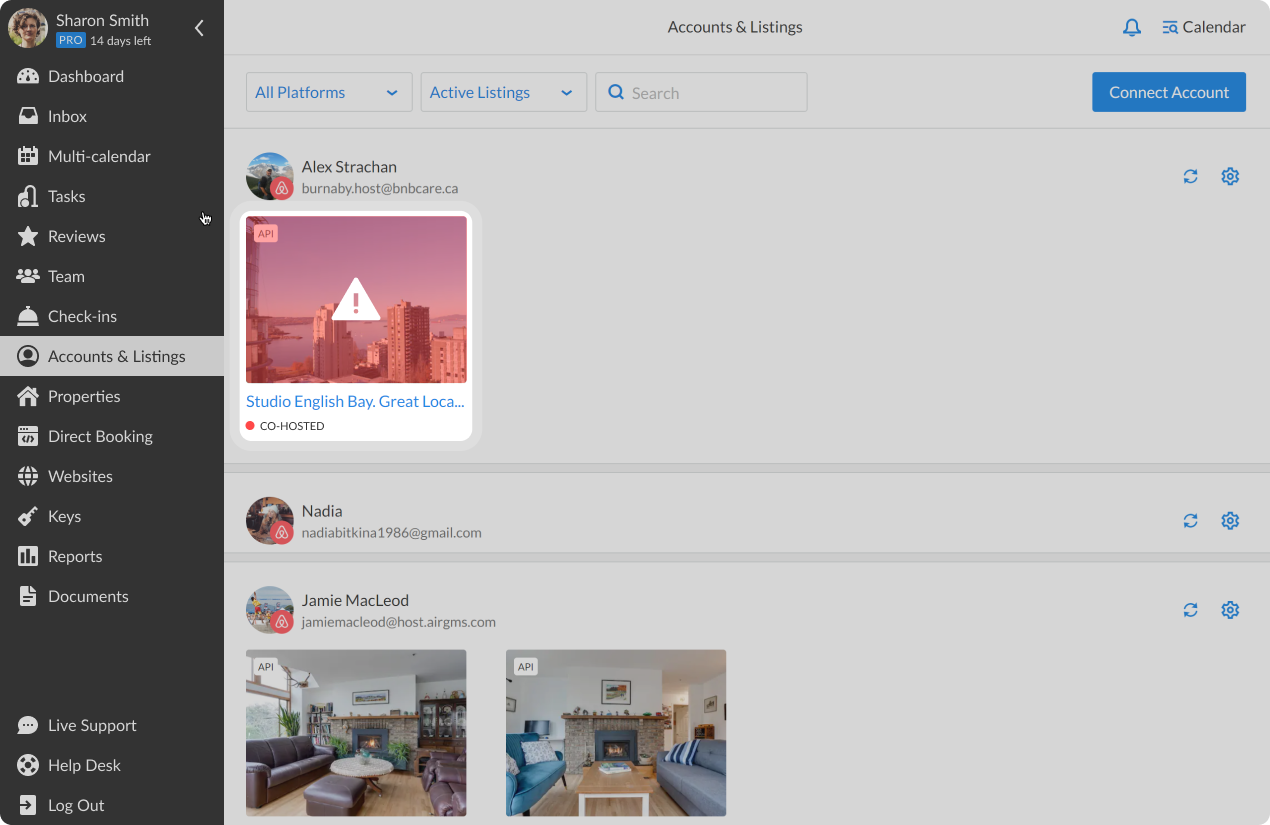Open the Studio English Bay listing link

click(355, 401)
